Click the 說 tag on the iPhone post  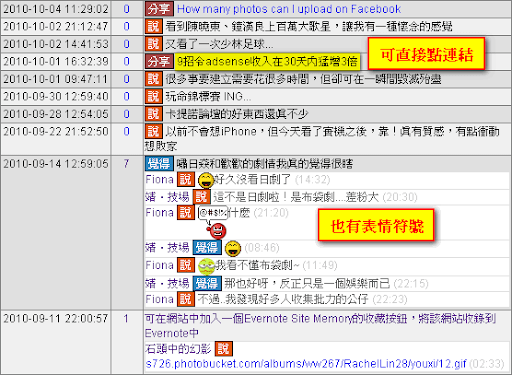pyautogui.click(x=153, y=131)
